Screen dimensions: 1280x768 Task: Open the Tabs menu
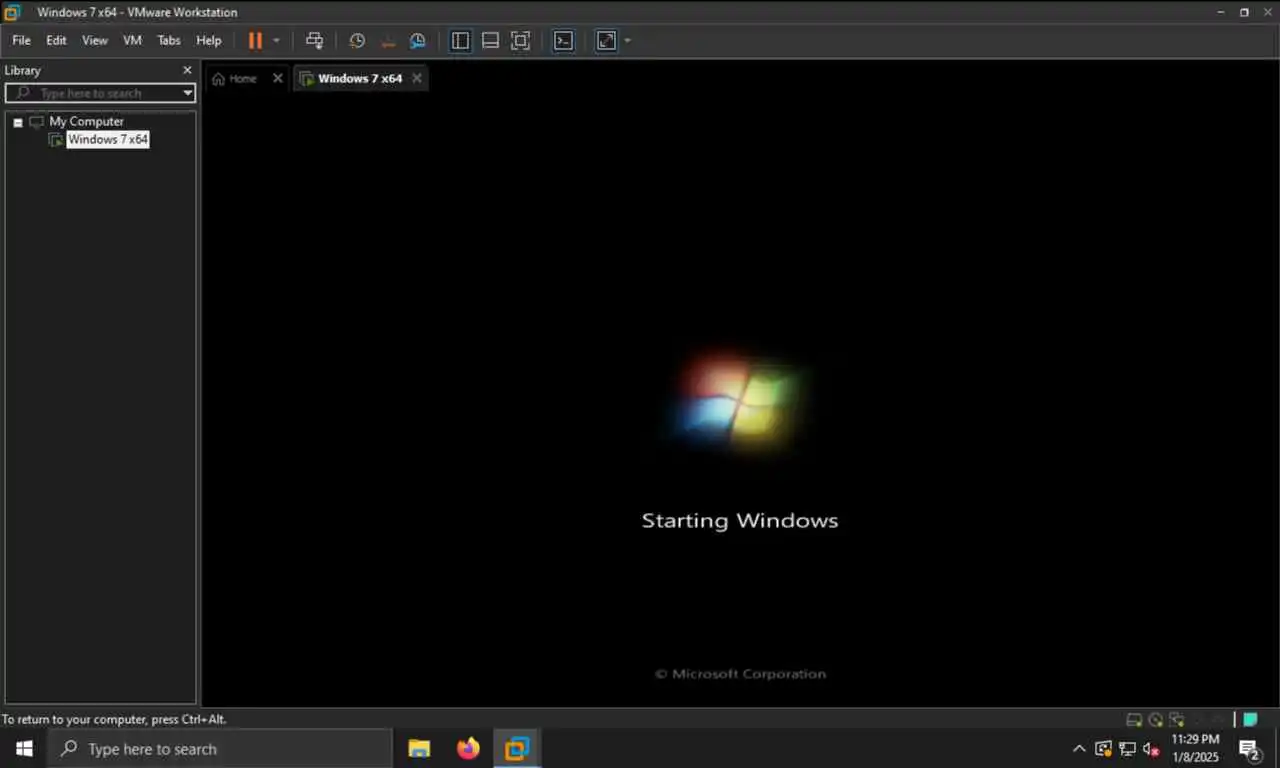point(169,41)
